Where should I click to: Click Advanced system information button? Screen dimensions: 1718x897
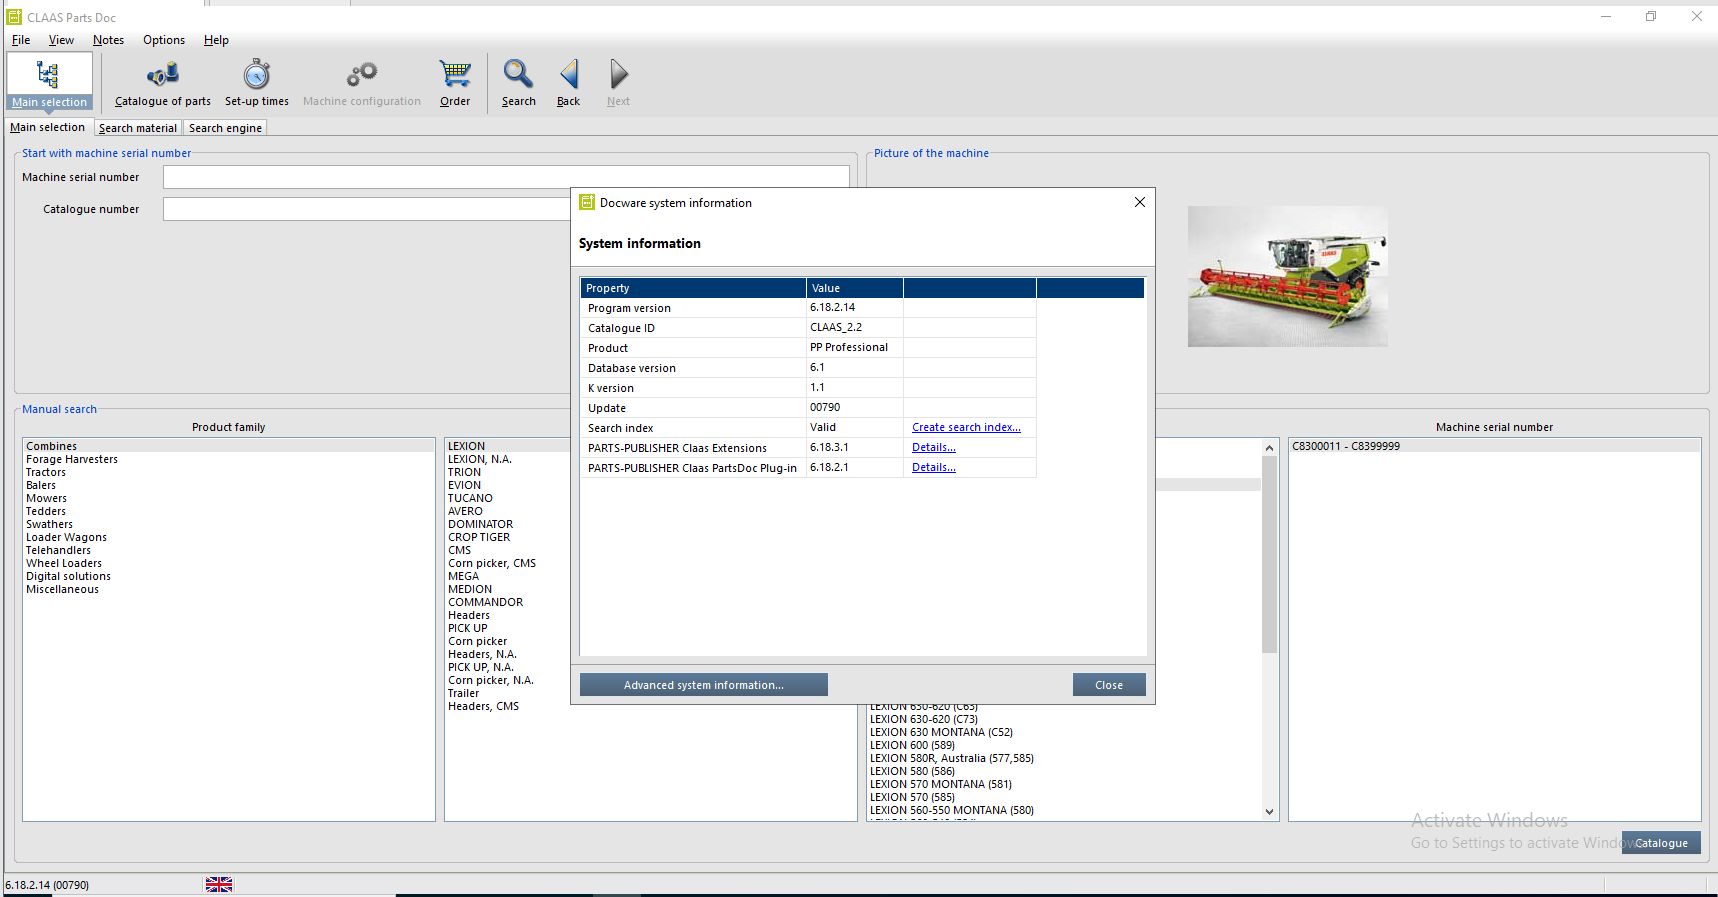[703, 685]
